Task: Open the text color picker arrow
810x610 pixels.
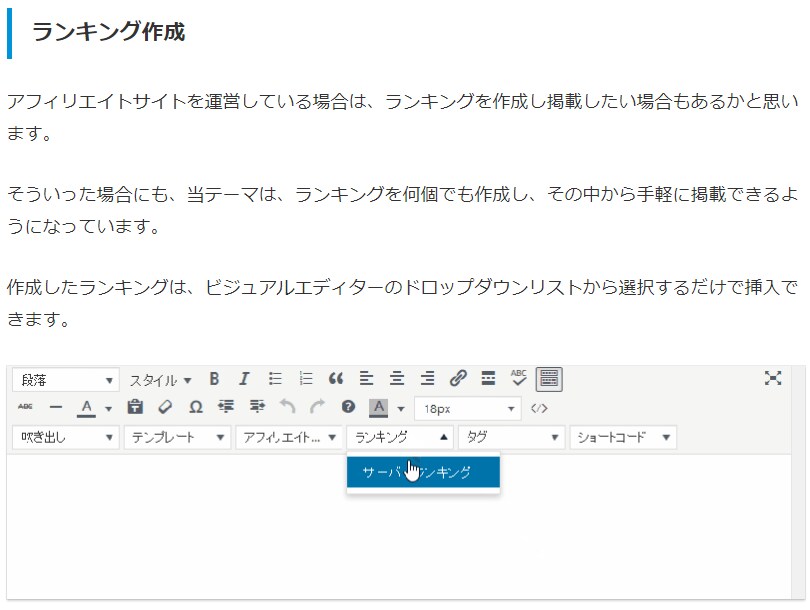Action: [x=108, y=409]
